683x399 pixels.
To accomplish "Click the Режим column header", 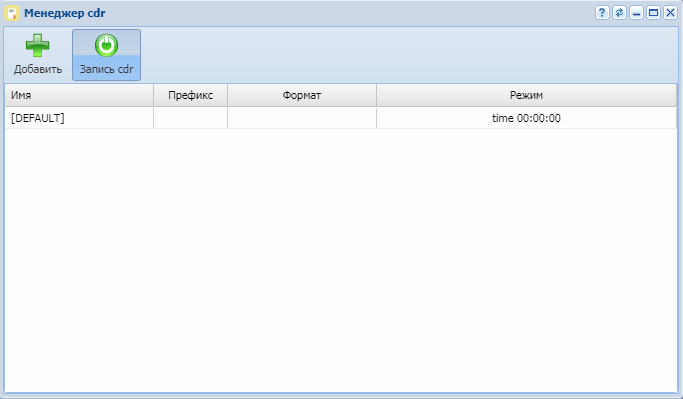I will click(x=526, y=95).
